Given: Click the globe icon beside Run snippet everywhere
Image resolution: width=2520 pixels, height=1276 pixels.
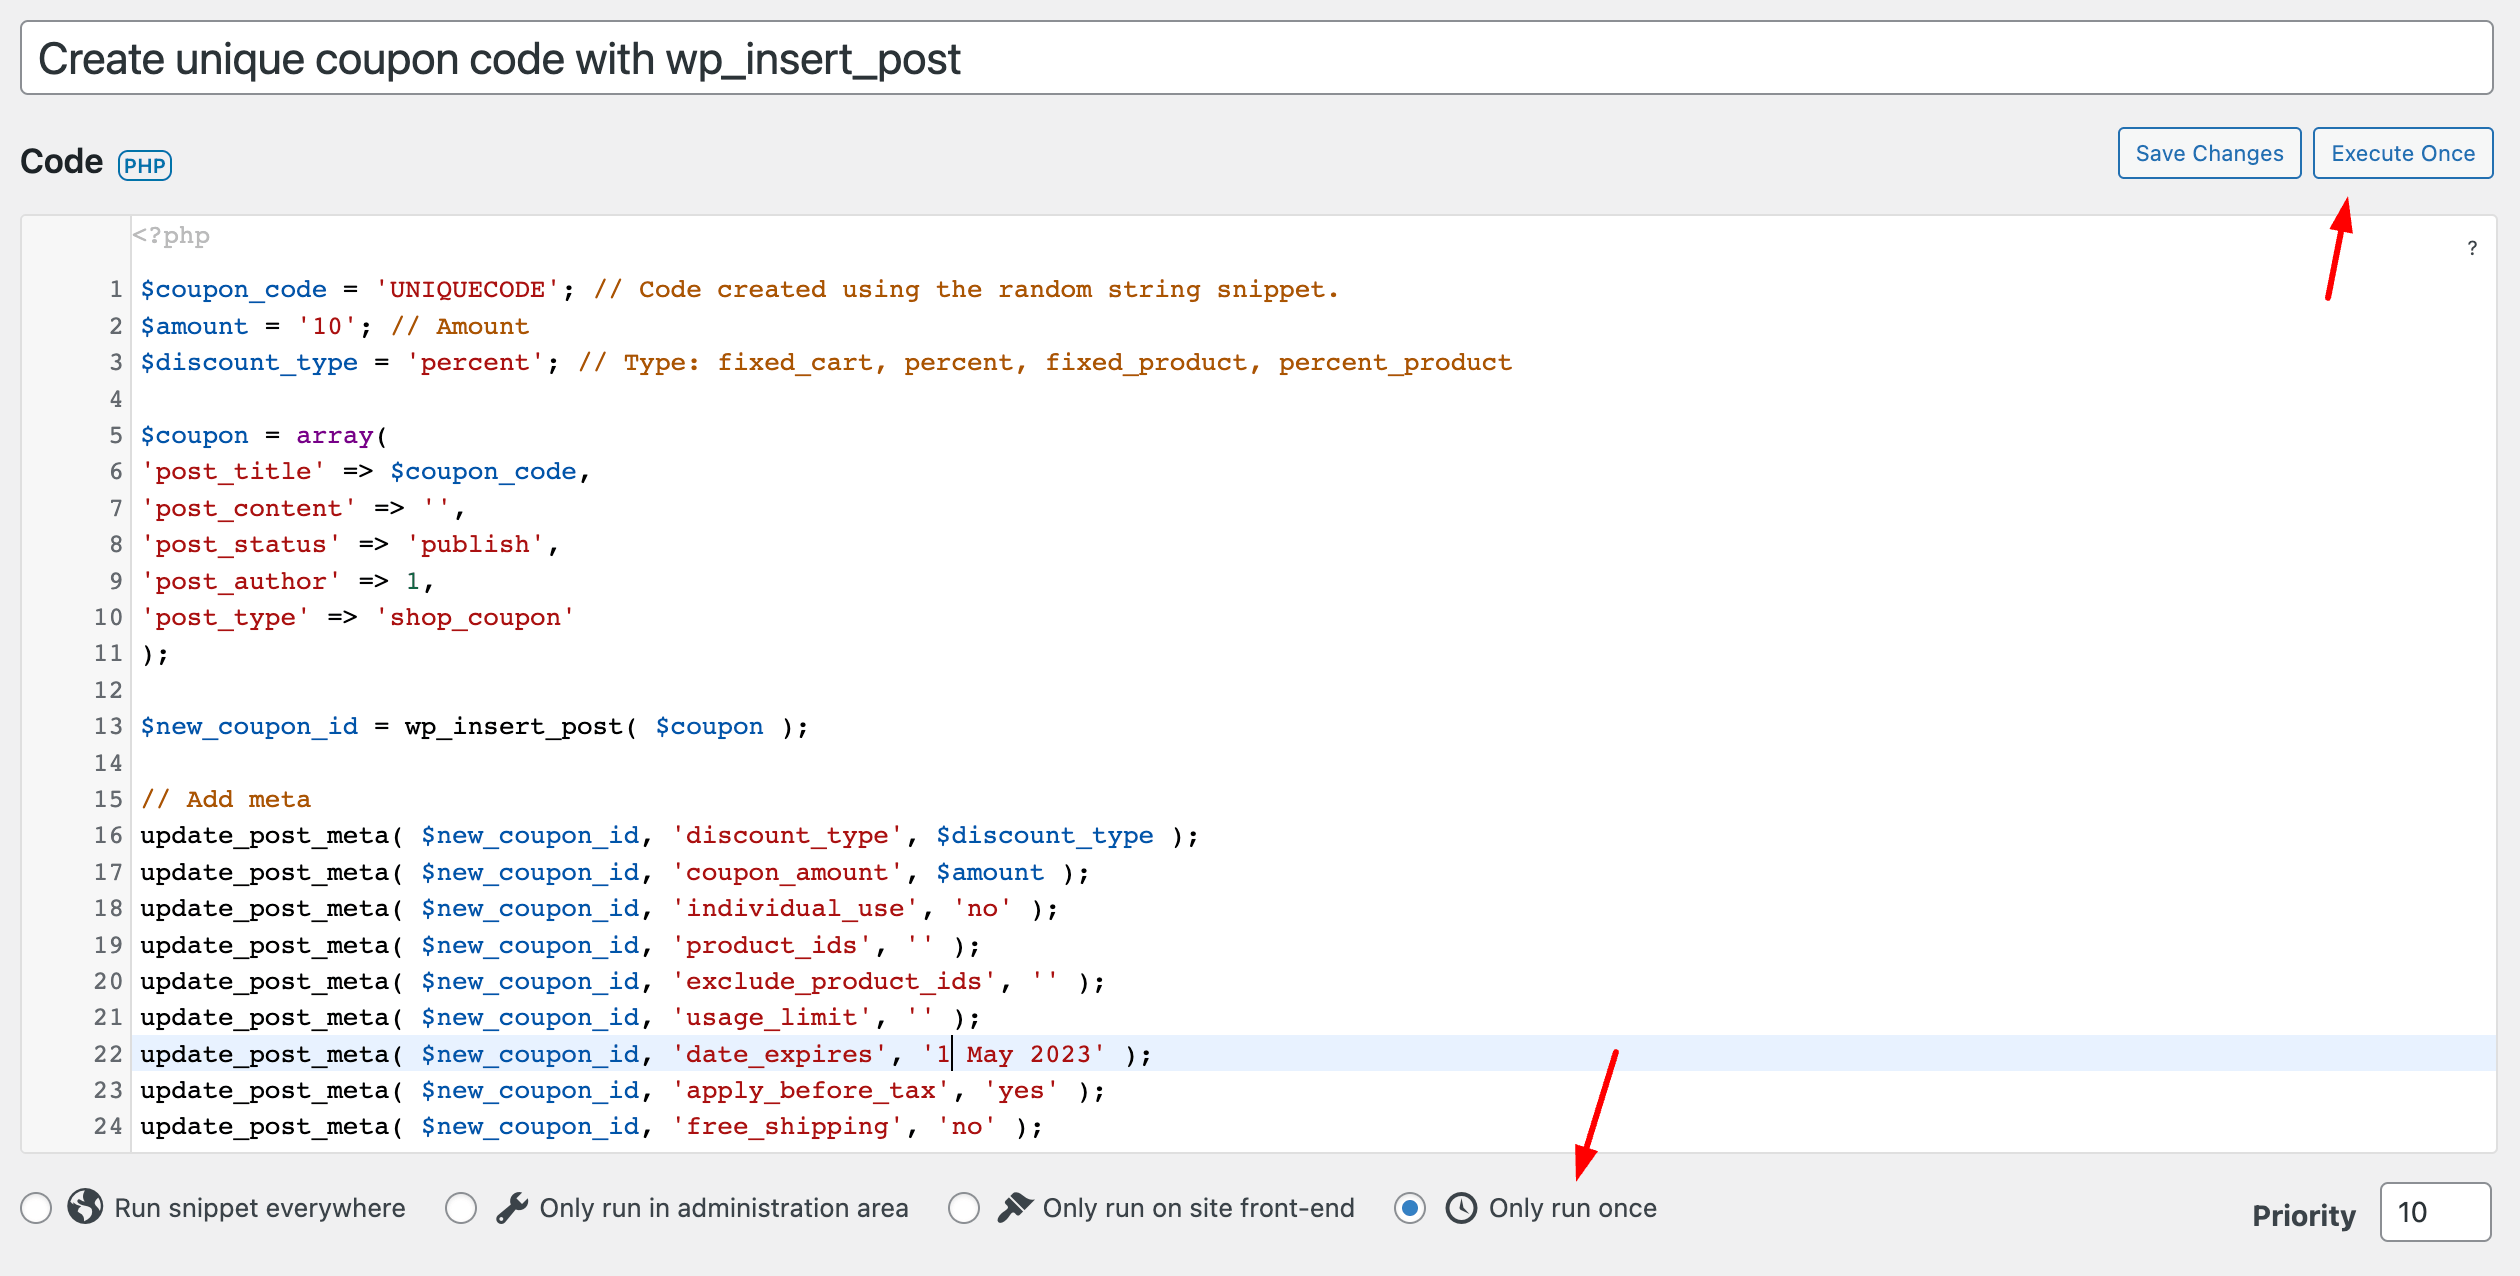Looking at the screenshot, I should [x=84, y=1207].
